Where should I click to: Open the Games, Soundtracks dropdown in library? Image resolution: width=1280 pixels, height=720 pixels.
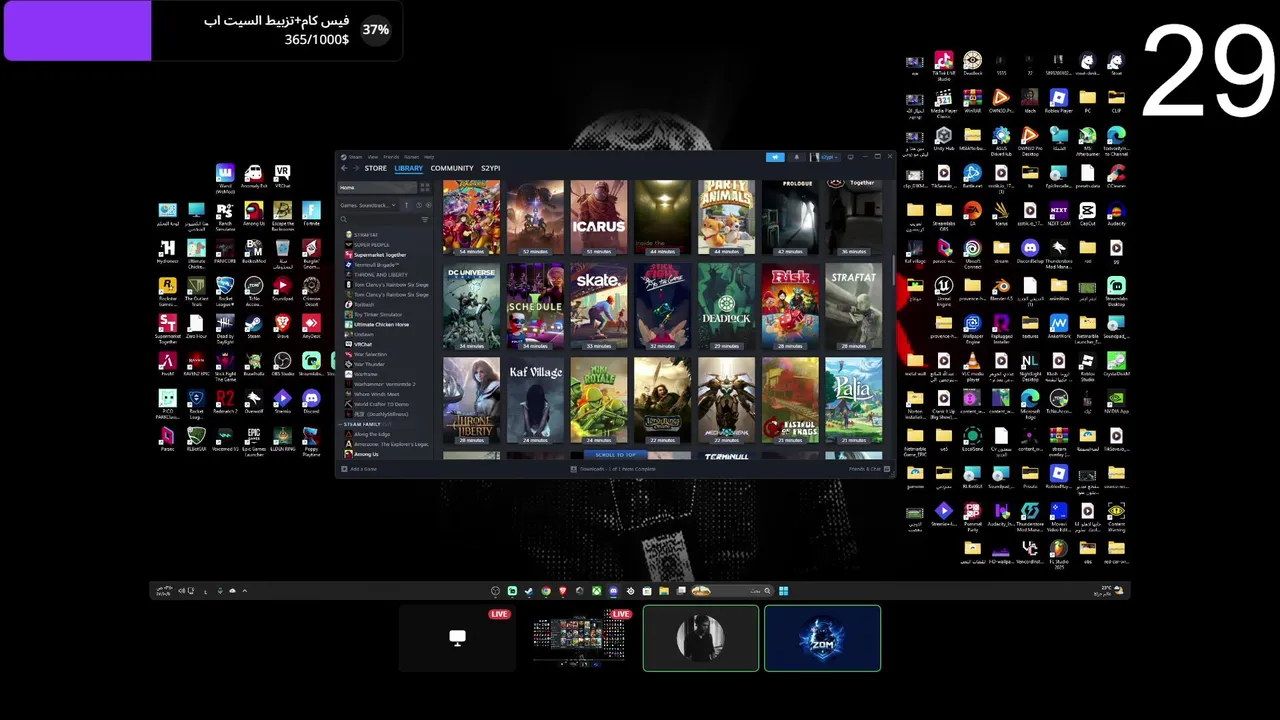coord(368,205)
